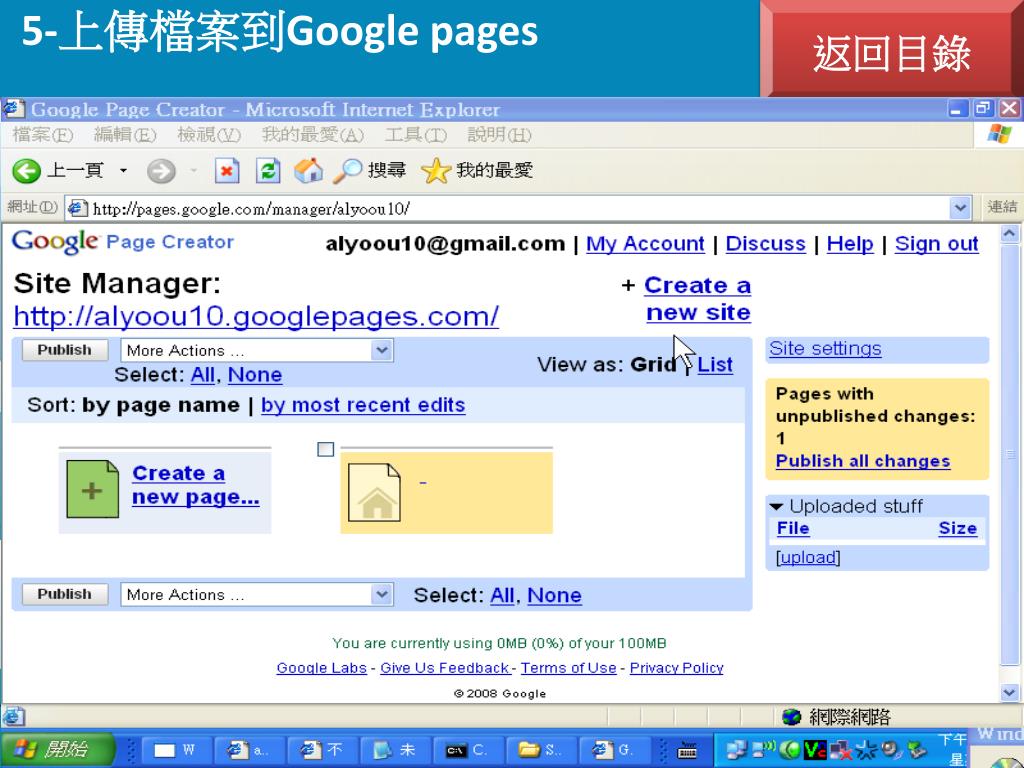Switch to the 'W' taskbar window
The width and height of the screenshot is (1024, 768).
pyautogui.click(x=176, y=750)
